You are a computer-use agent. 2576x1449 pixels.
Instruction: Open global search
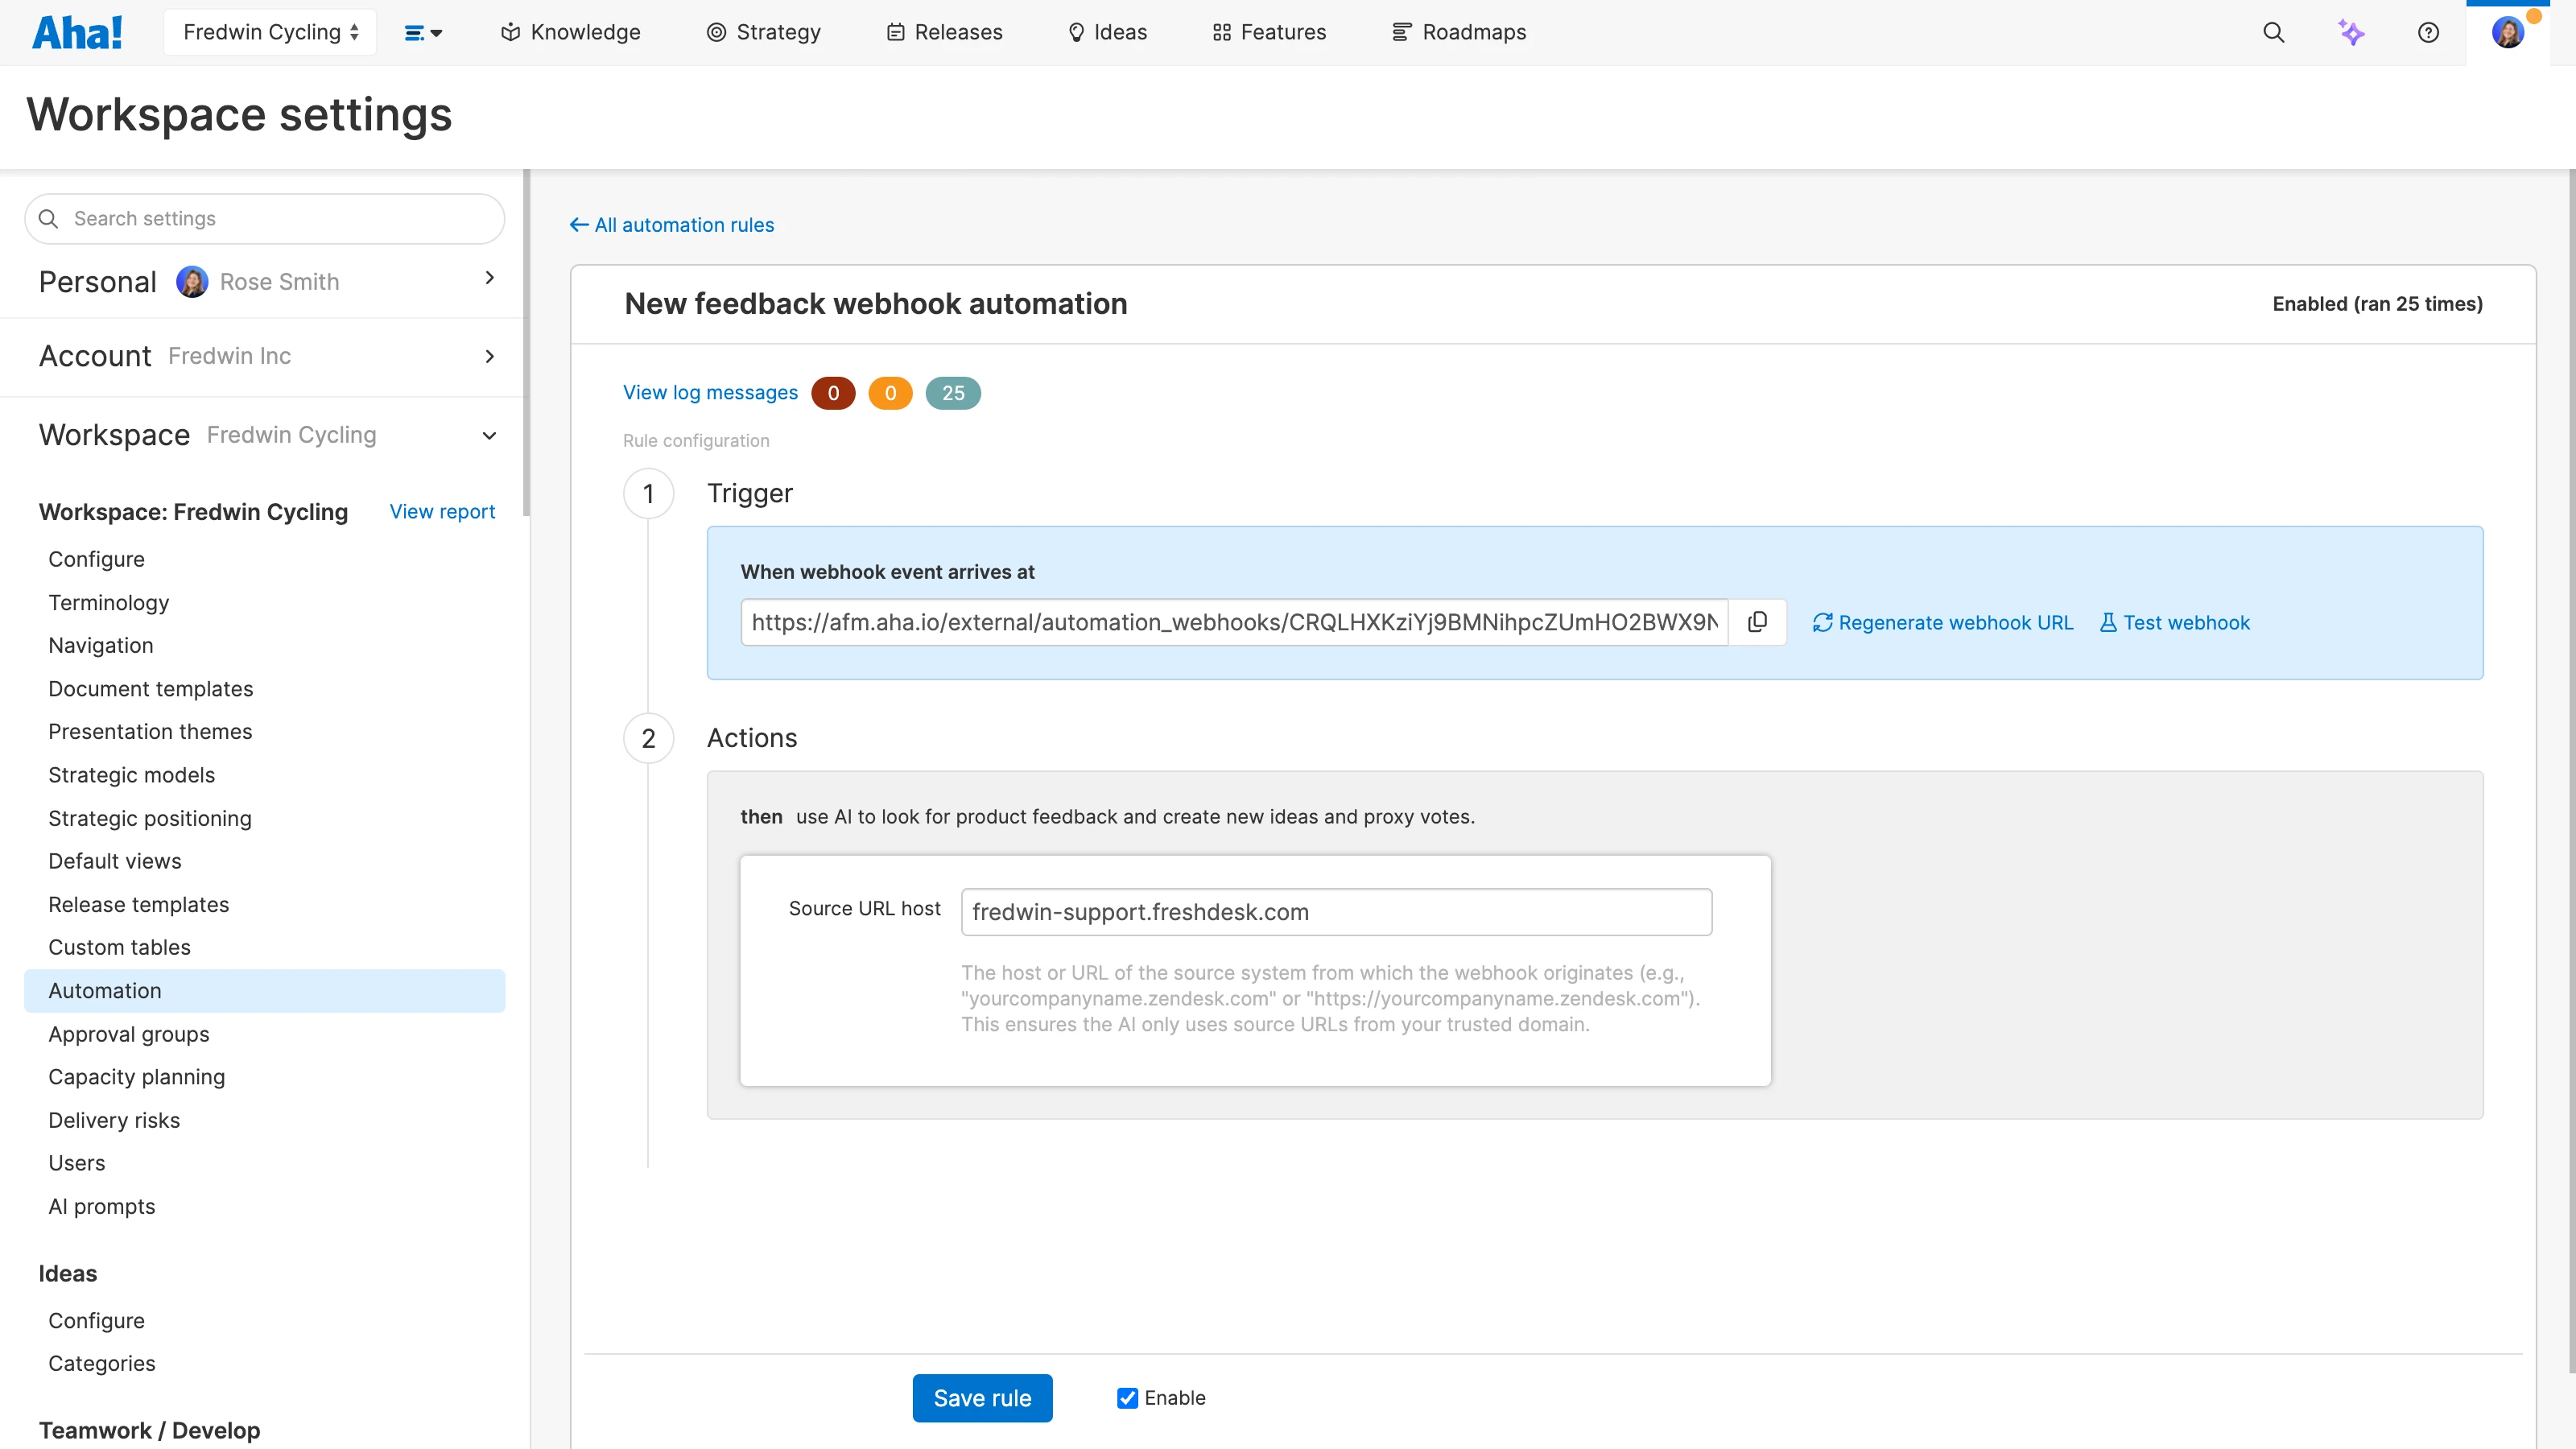[2273, 32]
